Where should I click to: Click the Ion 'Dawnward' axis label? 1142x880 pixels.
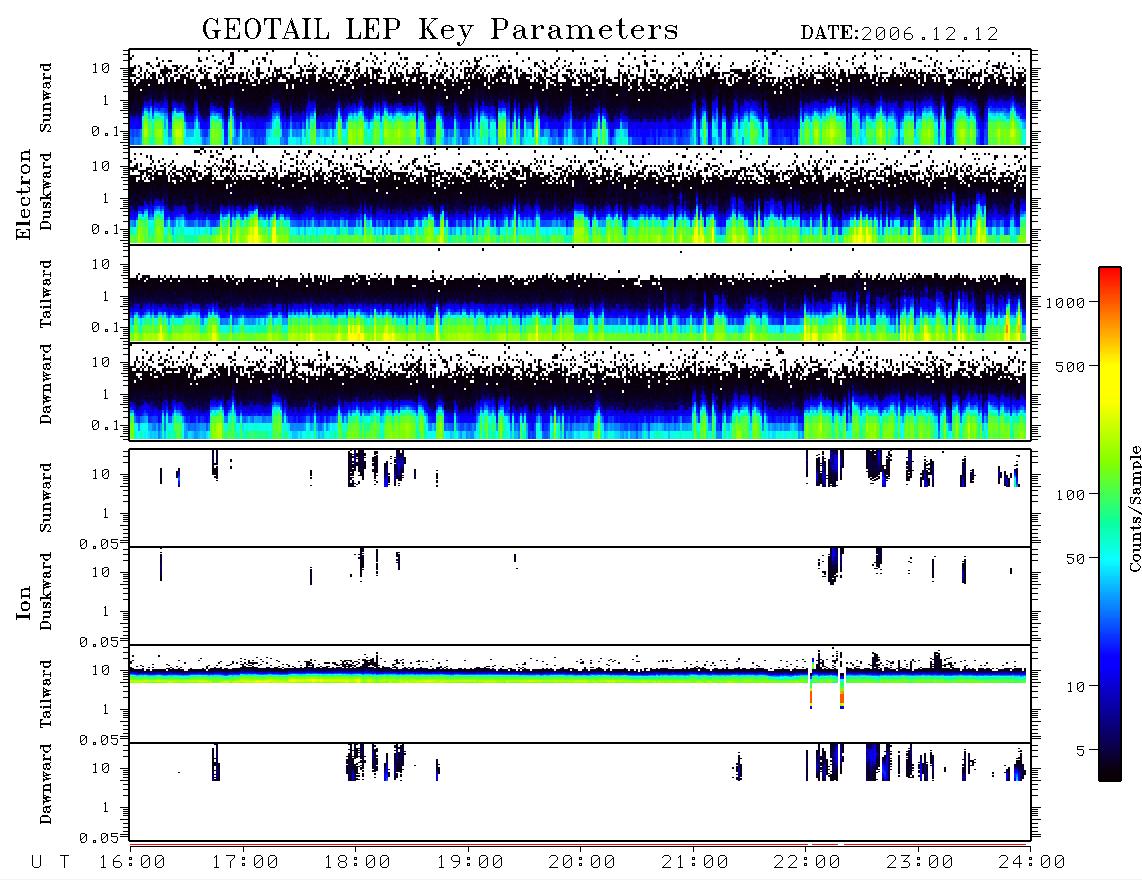point(46,784)
